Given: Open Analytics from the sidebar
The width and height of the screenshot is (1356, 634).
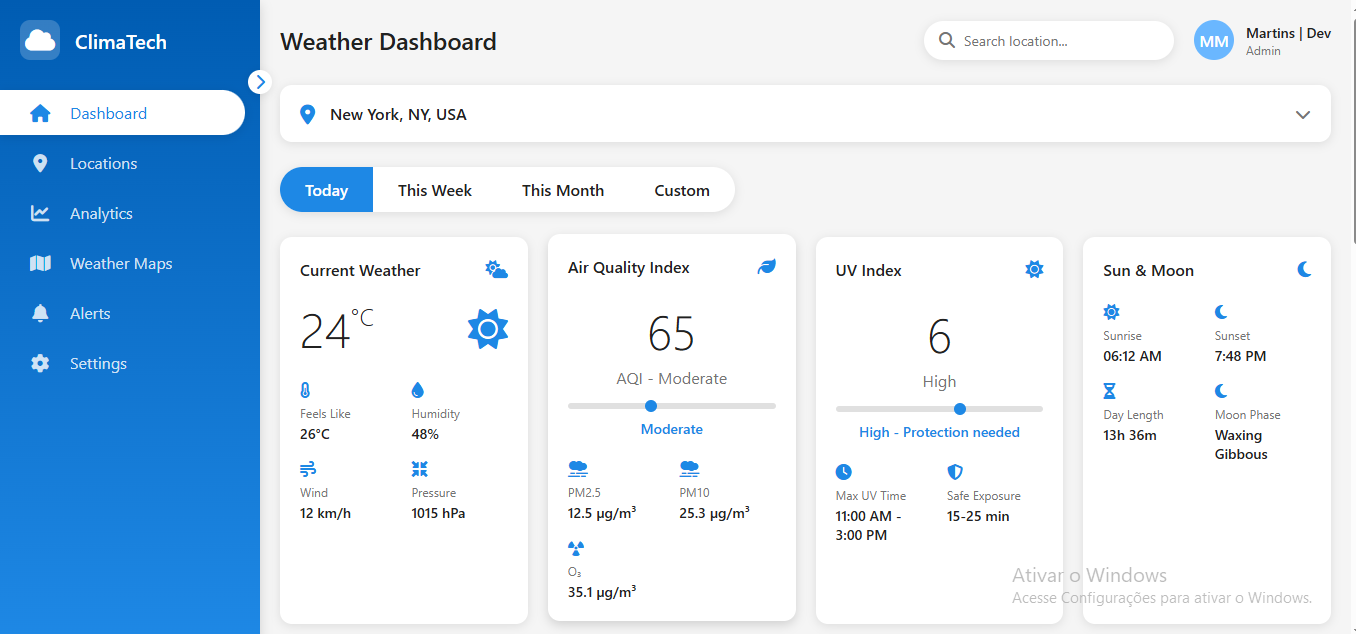Looking at the screenshot, I should click(122, 213).
